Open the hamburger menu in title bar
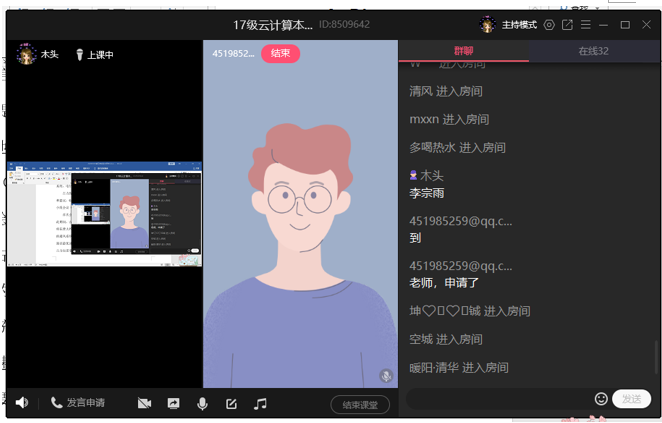The height and width of the screenshot is (423, 662). click(586, 25)
